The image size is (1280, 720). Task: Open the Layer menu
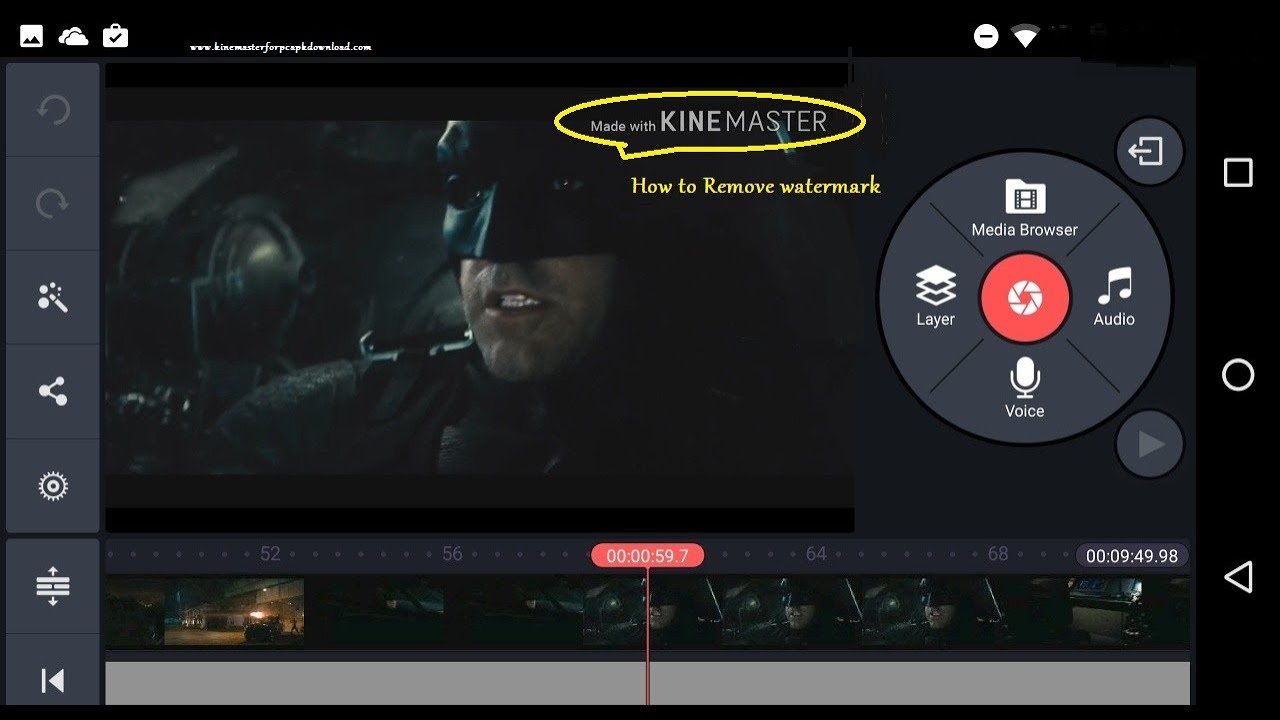[935, 296]
